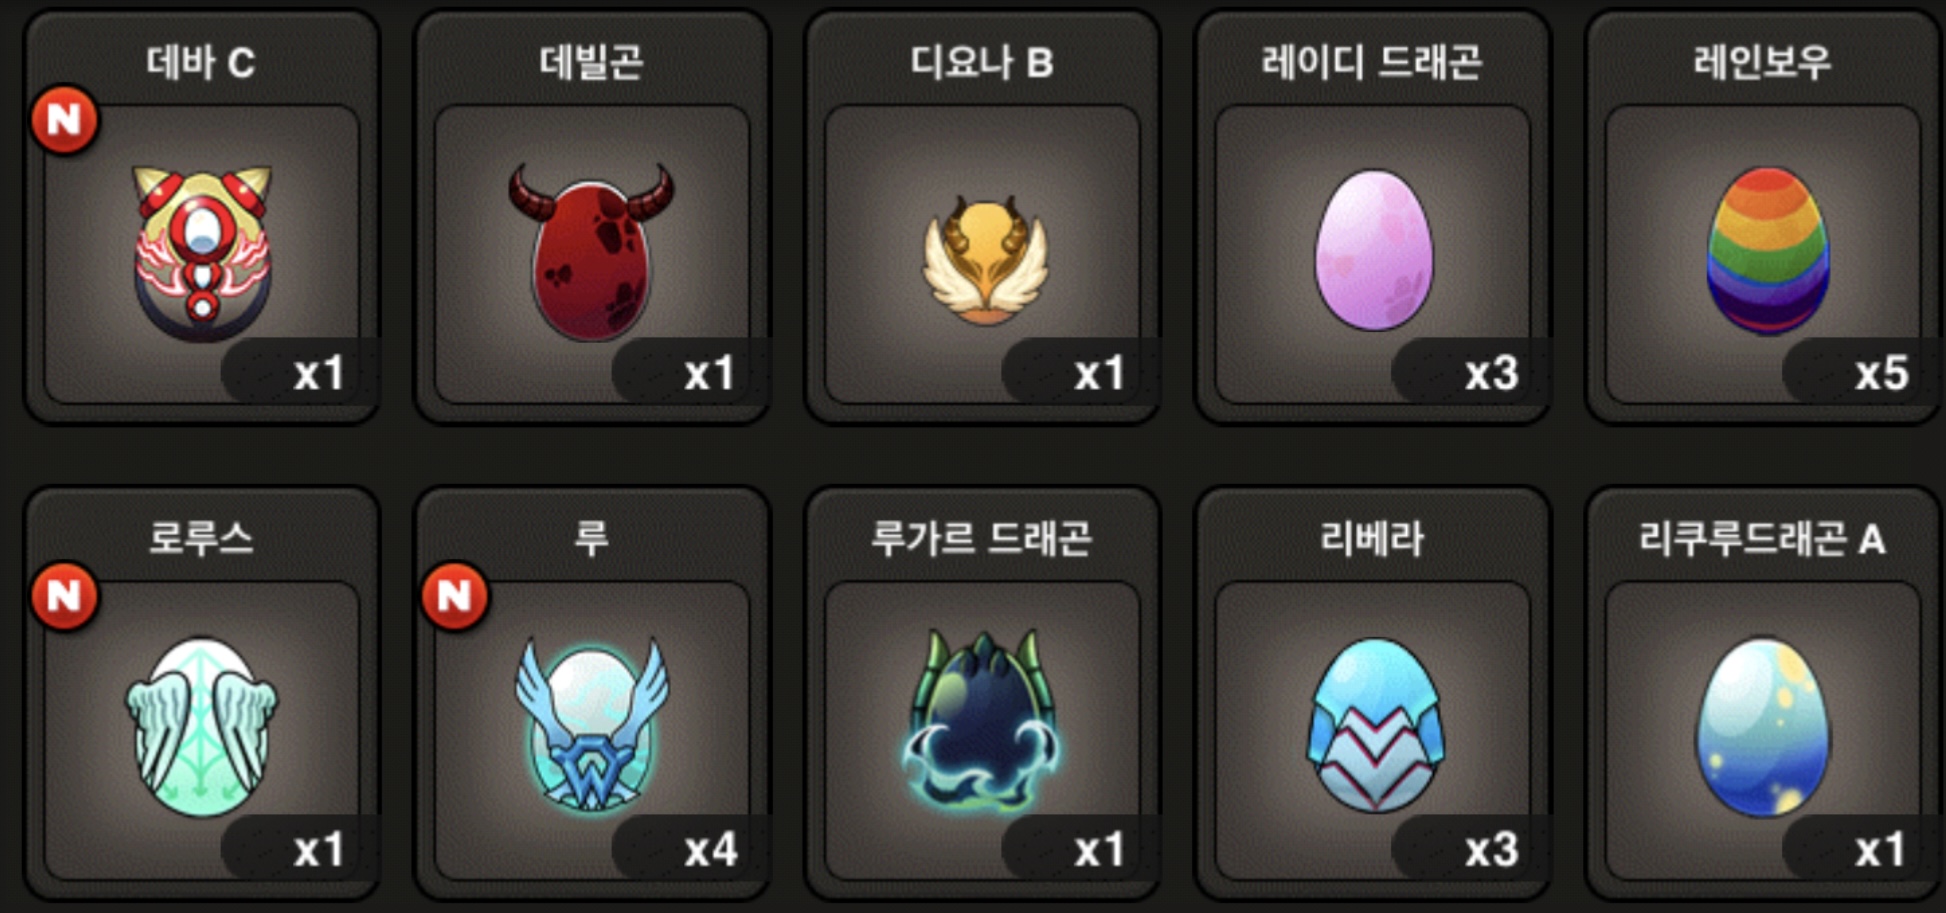Click the N badge on 루 card
The height and width of the screenshot is (913, 1946).
click(455, 596)
